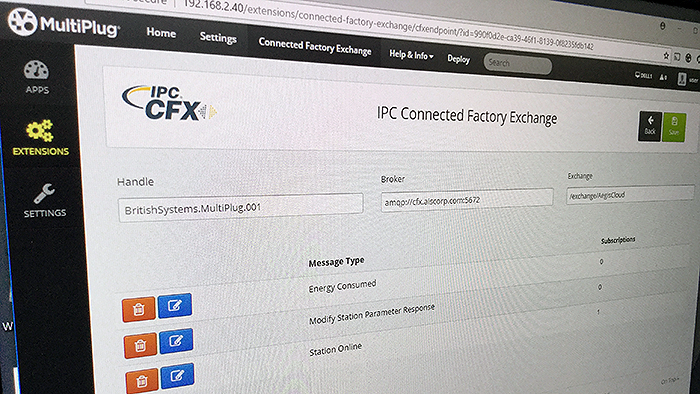The height and width of the screenshot is (394, 700).
Task: Edit the Modify Station Parameter Response row
Action: pos(176,341)
